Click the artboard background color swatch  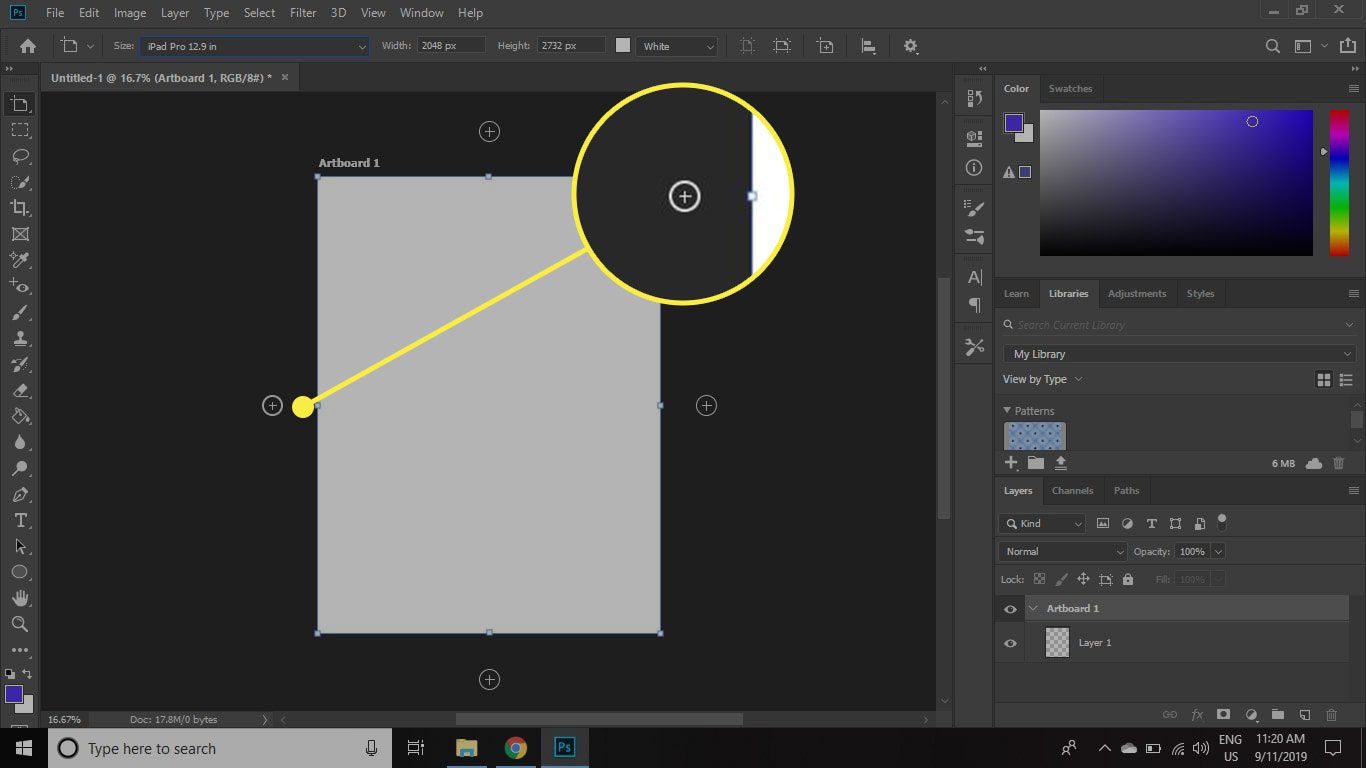click(x=623, y=46)
